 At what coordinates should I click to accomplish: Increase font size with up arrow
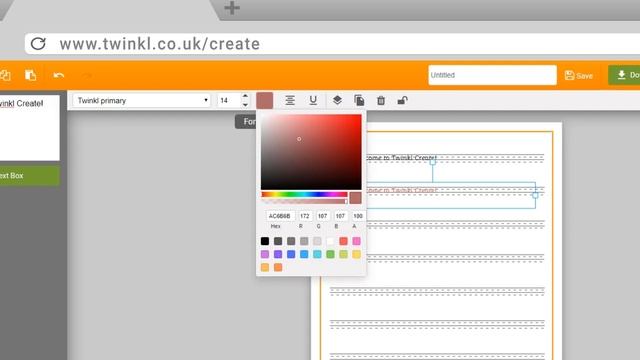245,97
